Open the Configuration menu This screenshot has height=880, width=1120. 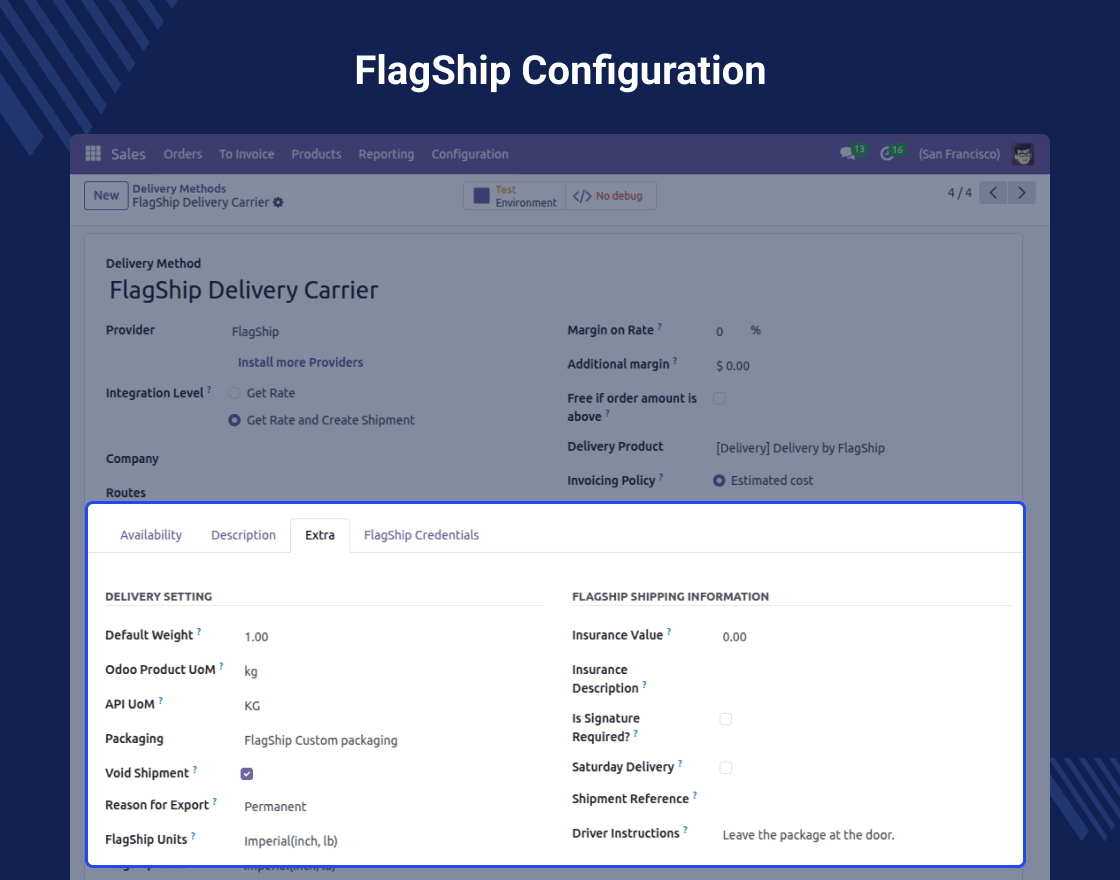click(x=470, y=154)
